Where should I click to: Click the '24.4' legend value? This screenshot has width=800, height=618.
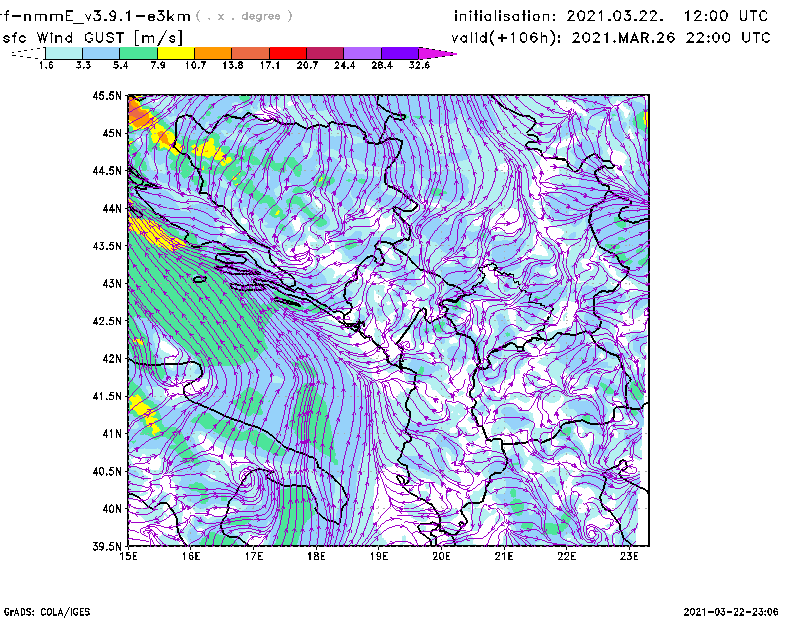344,65
